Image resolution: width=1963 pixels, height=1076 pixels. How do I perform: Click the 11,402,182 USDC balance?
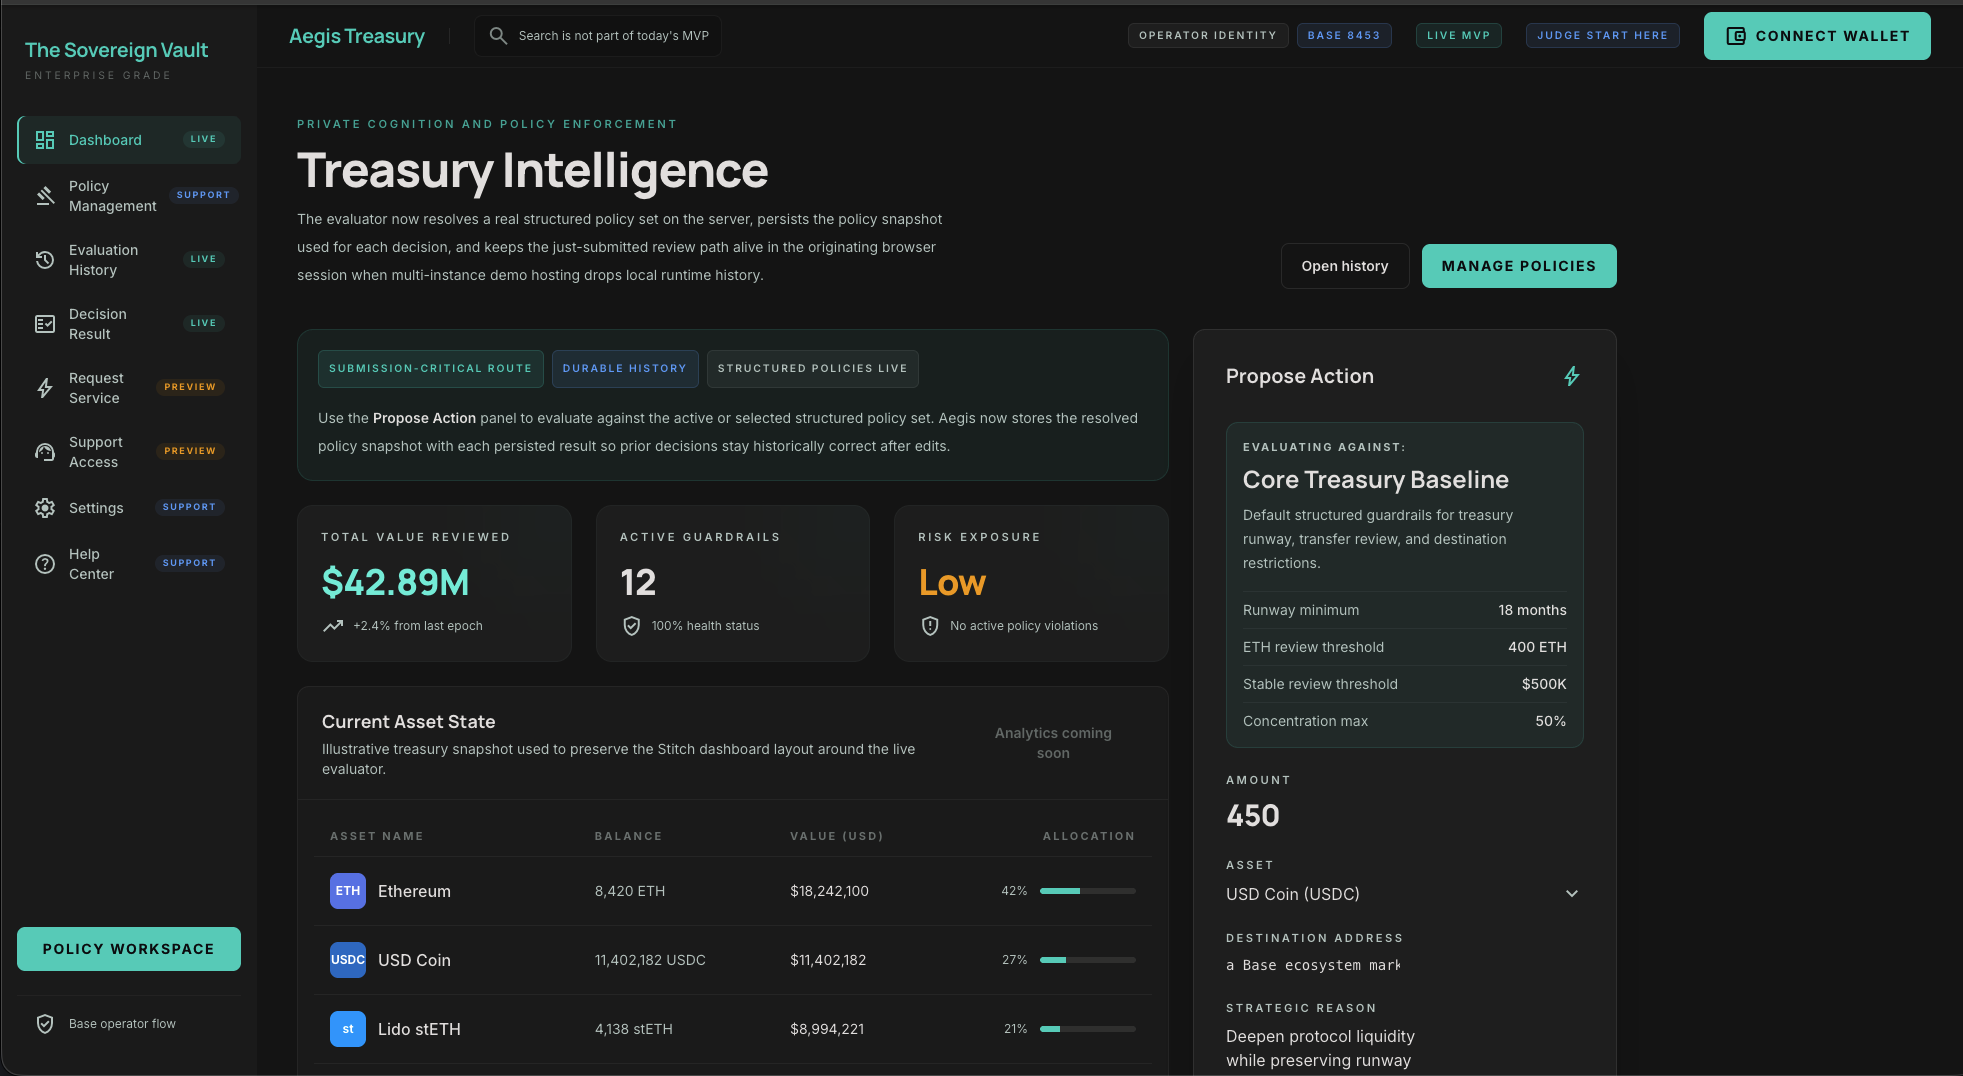[650, 960]
